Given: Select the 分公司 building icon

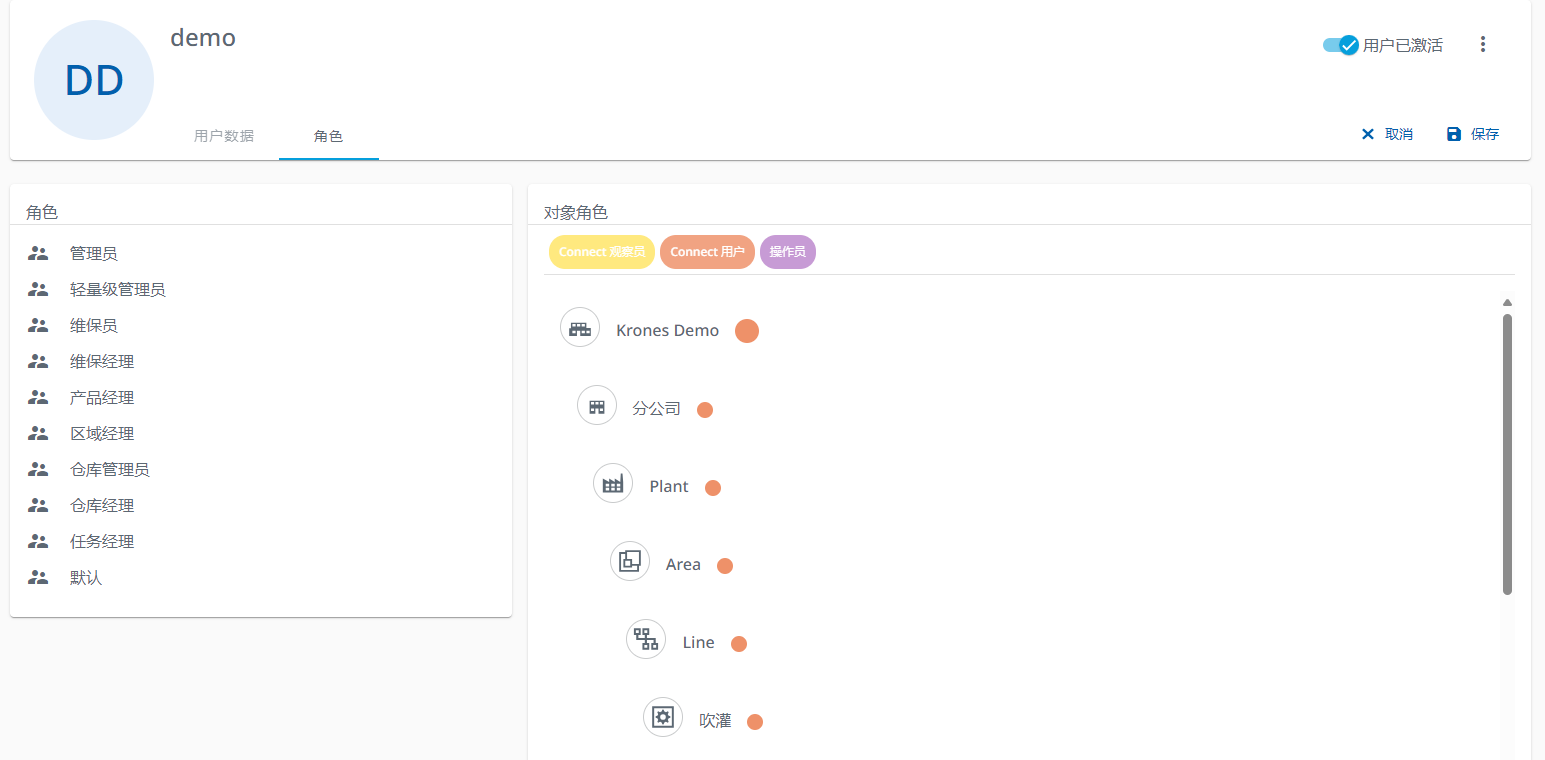Looking at the screenshot, I should pyautogui.click(x=597, y=405).
